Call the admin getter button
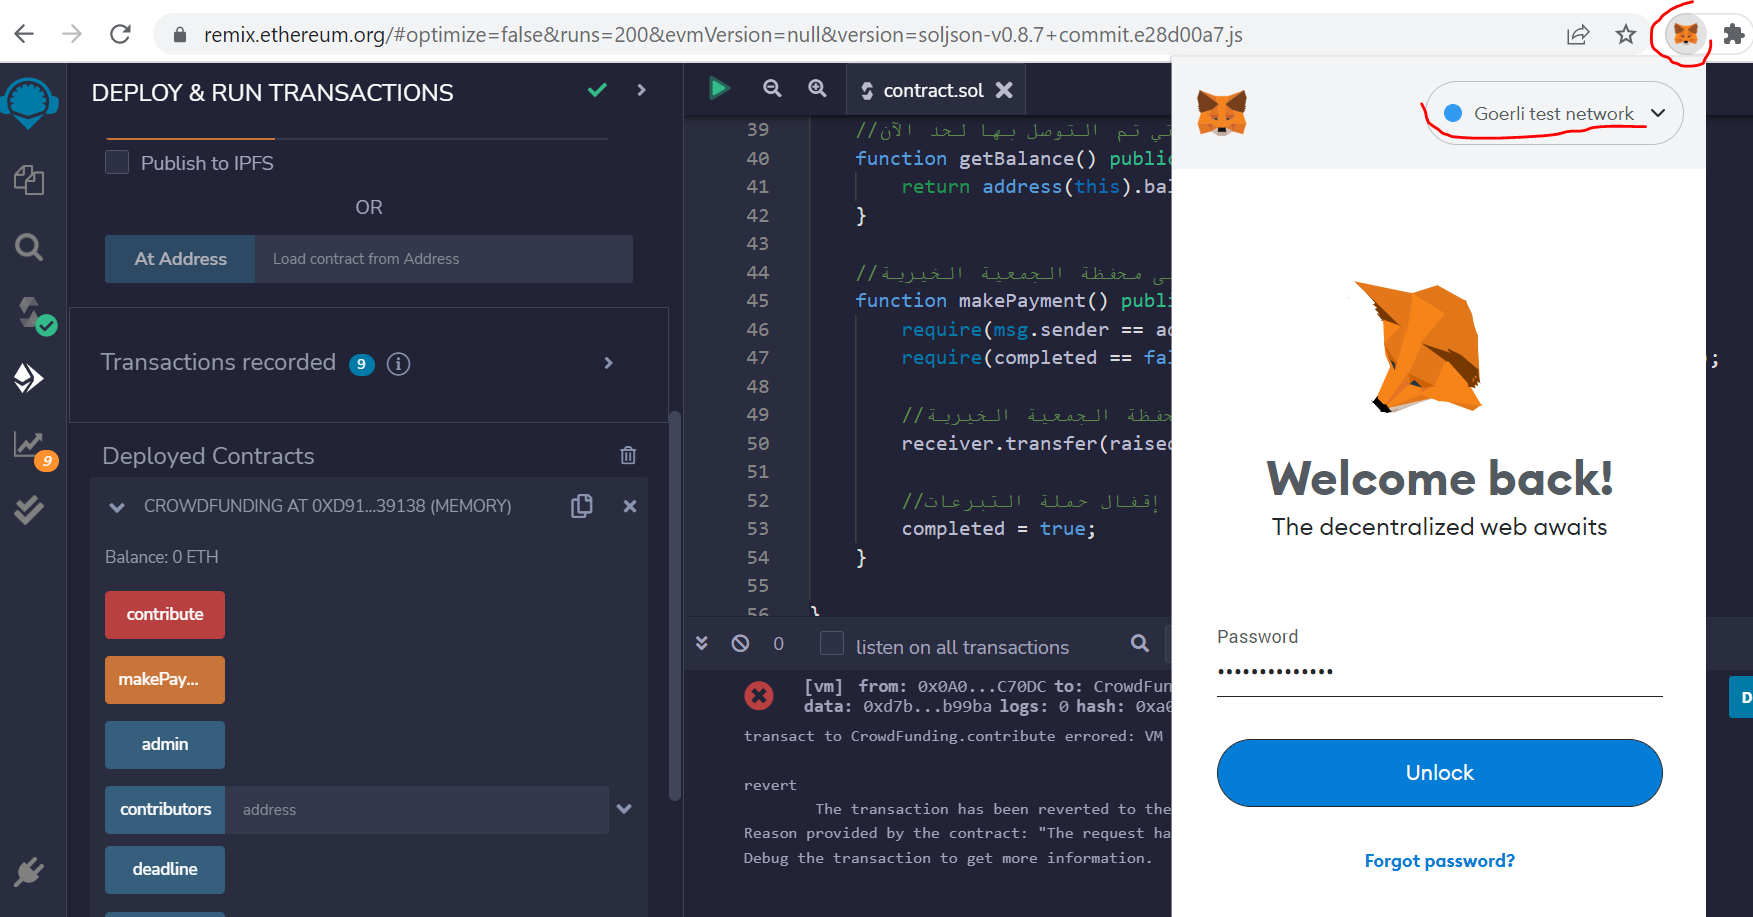This screenshot has width=1753, height=917. (x=165, y=745)
